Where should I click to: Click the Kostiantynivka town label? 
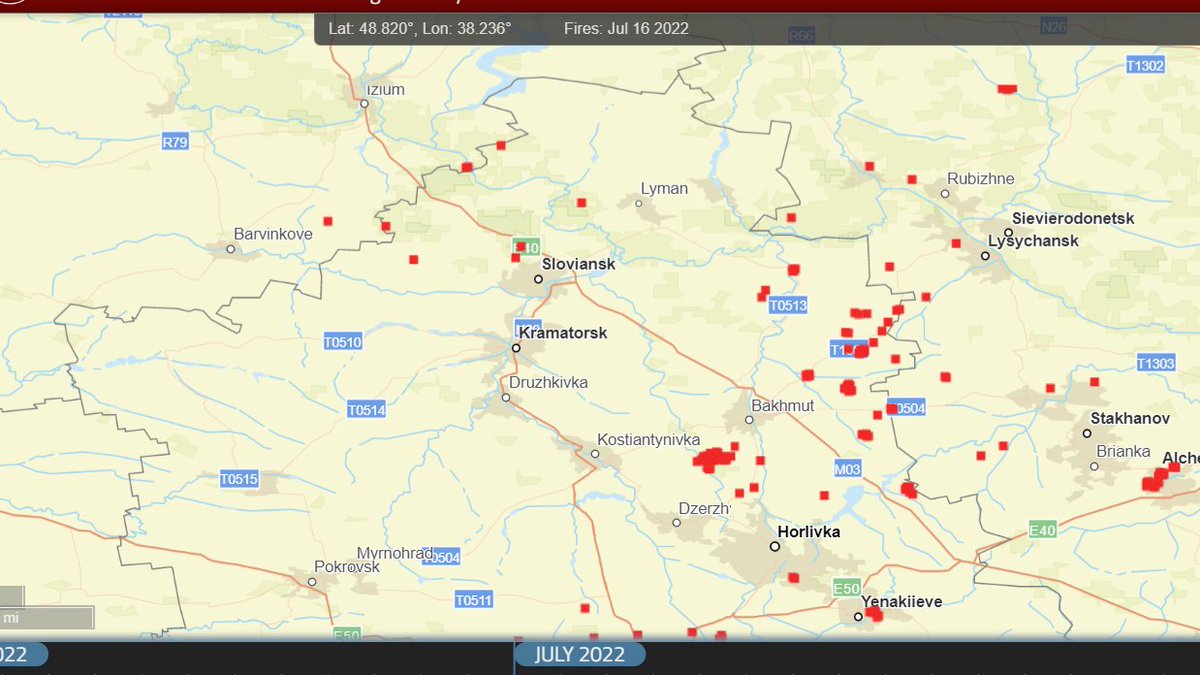tap(649, 439)
